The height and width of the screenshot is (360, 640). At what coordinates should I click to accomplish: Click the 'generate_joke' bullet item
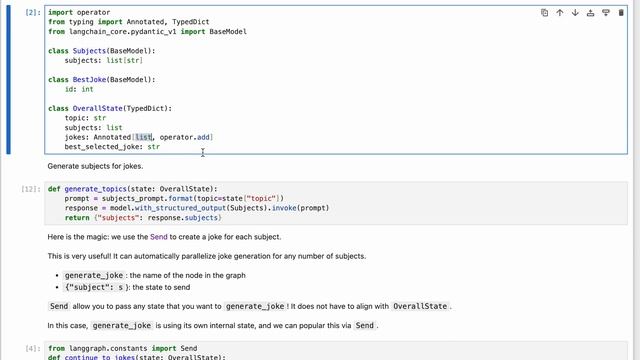click(155, 275)
